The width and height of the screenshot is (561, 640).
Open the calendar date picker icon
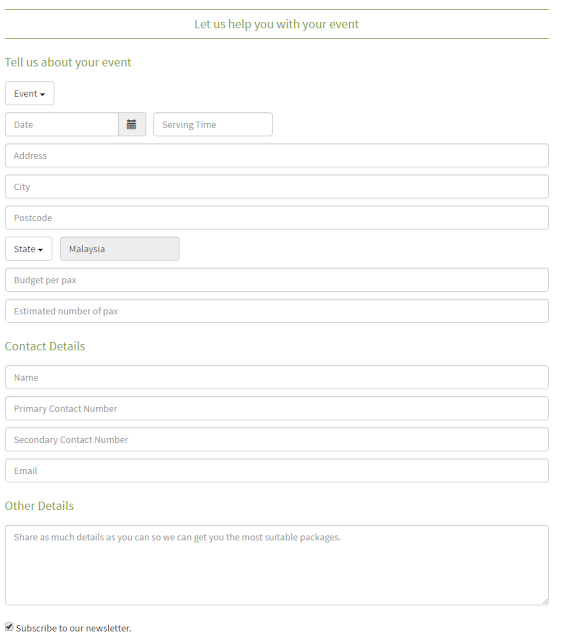point(132,124)
